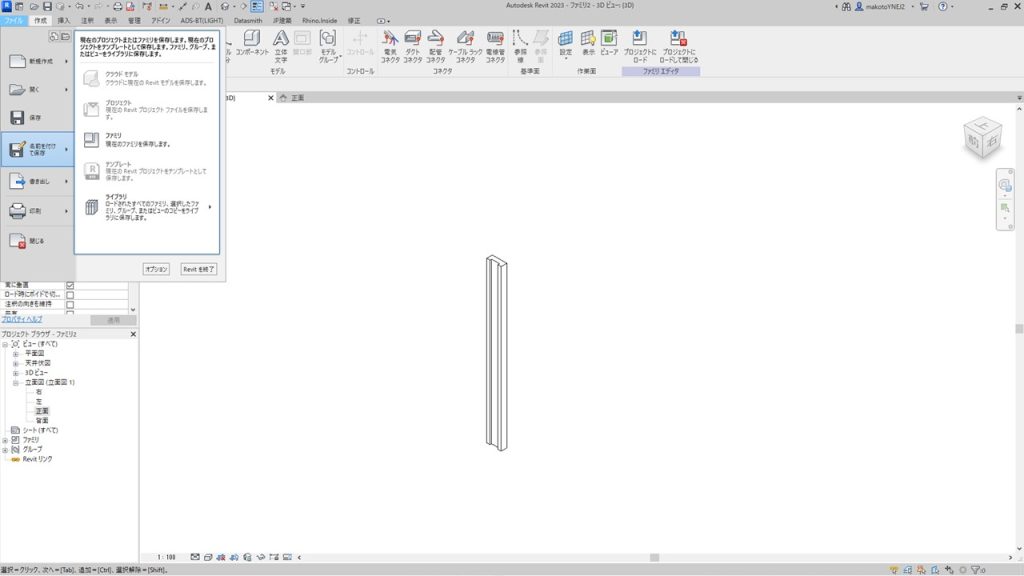Viewport: 1024px width, 576px height.
Task: Open the help question mark icon
Action: [942, 7]
